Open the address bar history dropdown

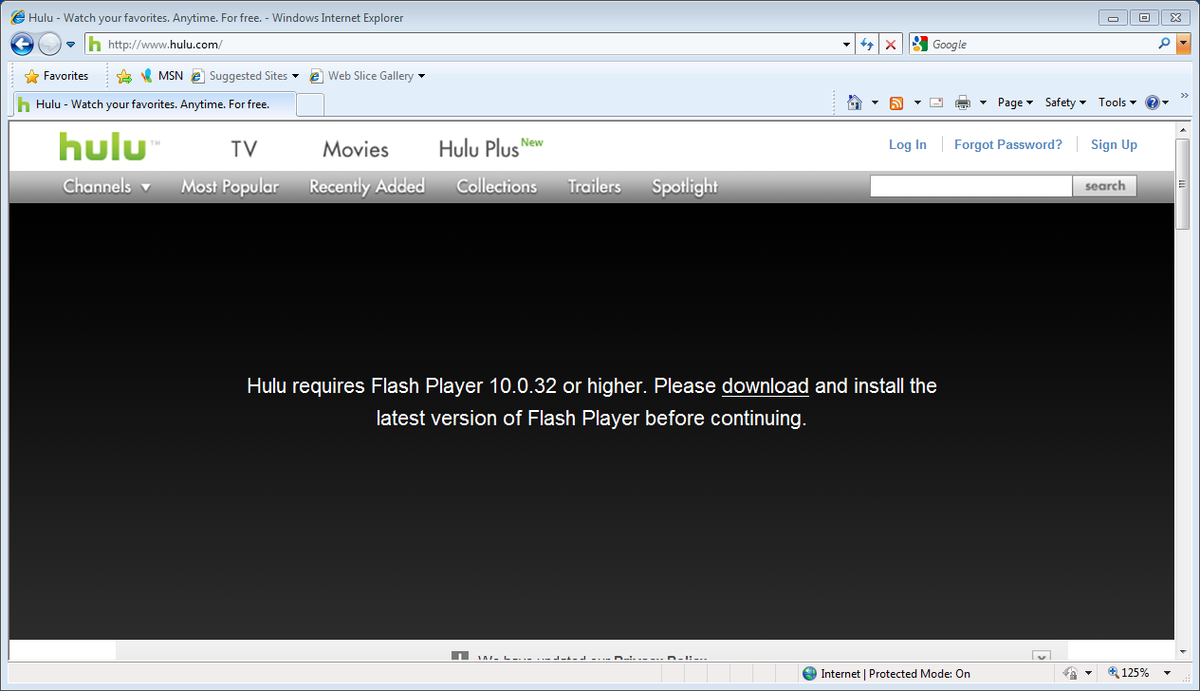[846, 44]
